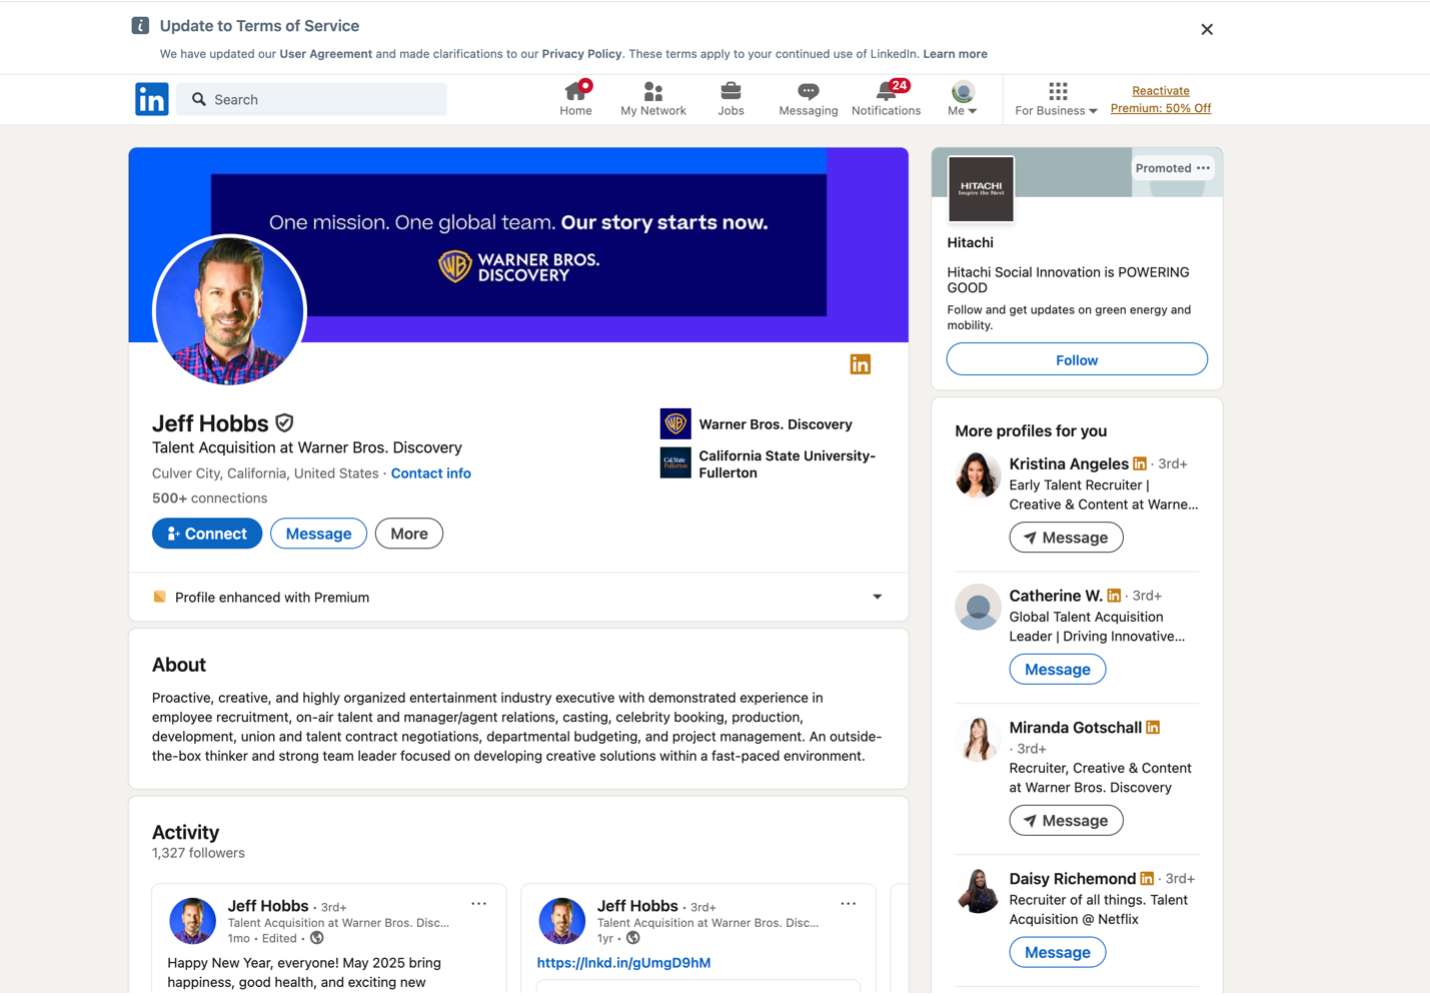
Task: Click 1,327 followers text
Action: (x=198, y=853)
